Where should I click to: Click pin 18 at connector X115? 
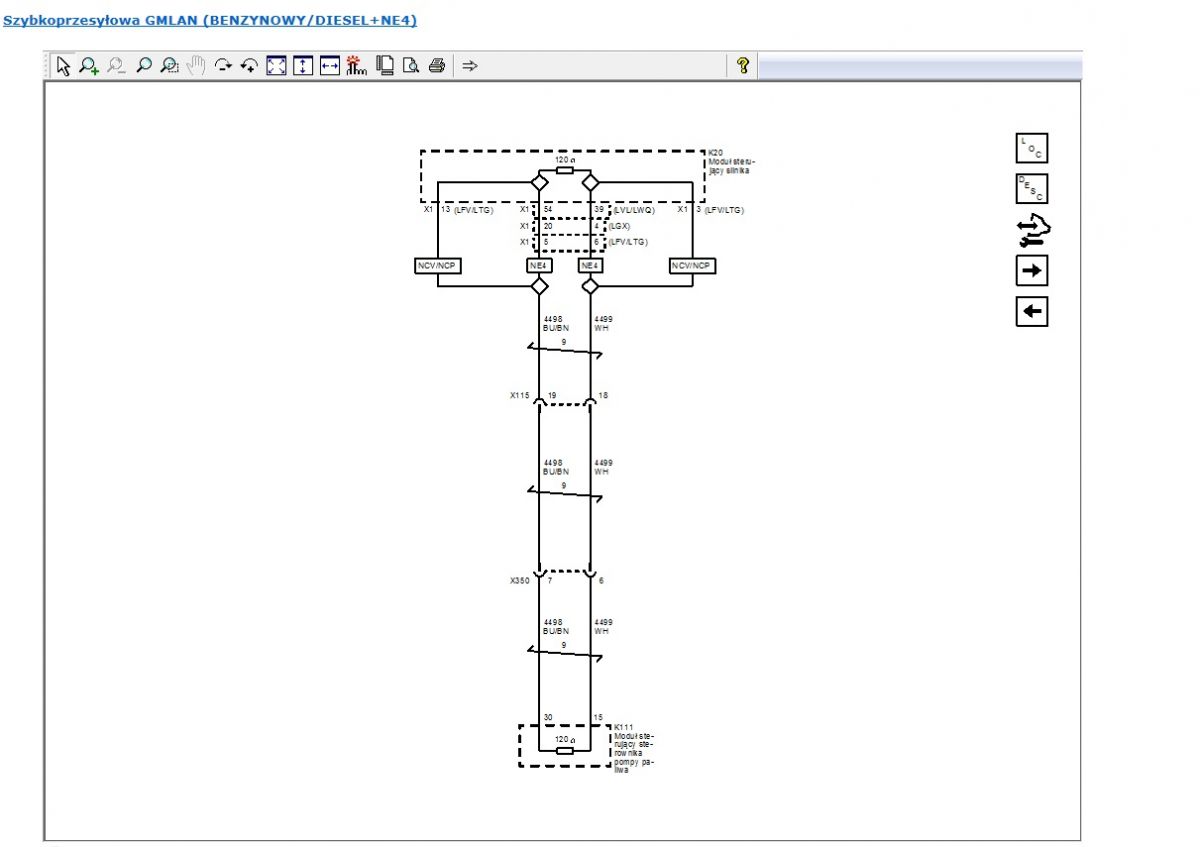(603, 395)
